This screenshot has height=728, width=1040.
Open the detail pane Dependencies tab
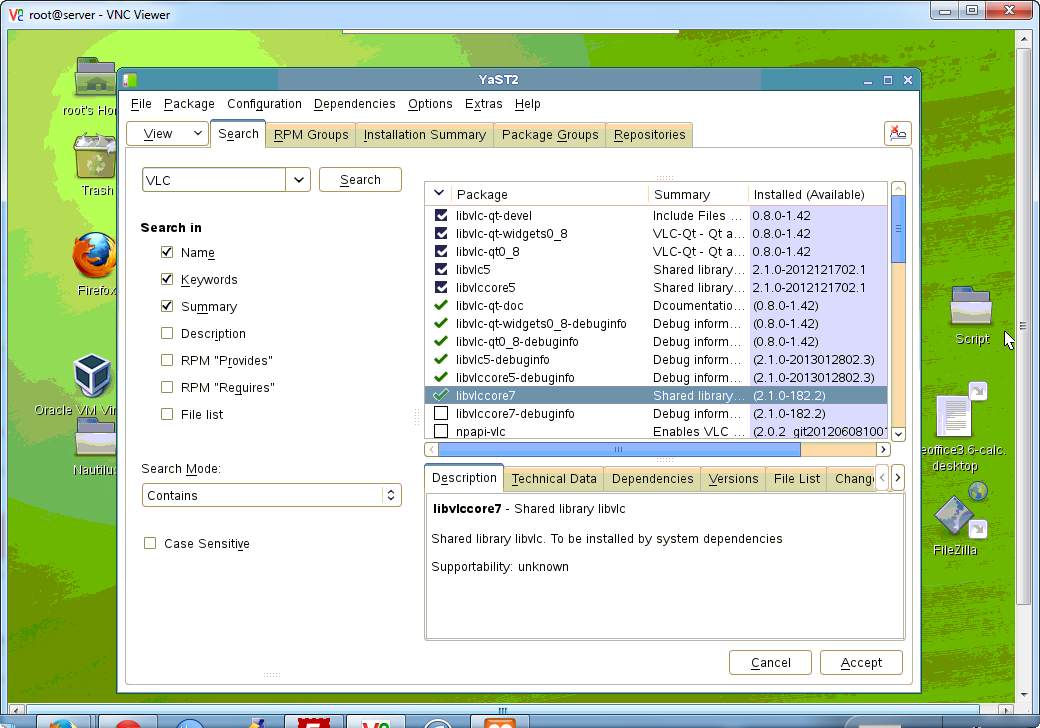point(652,479)
